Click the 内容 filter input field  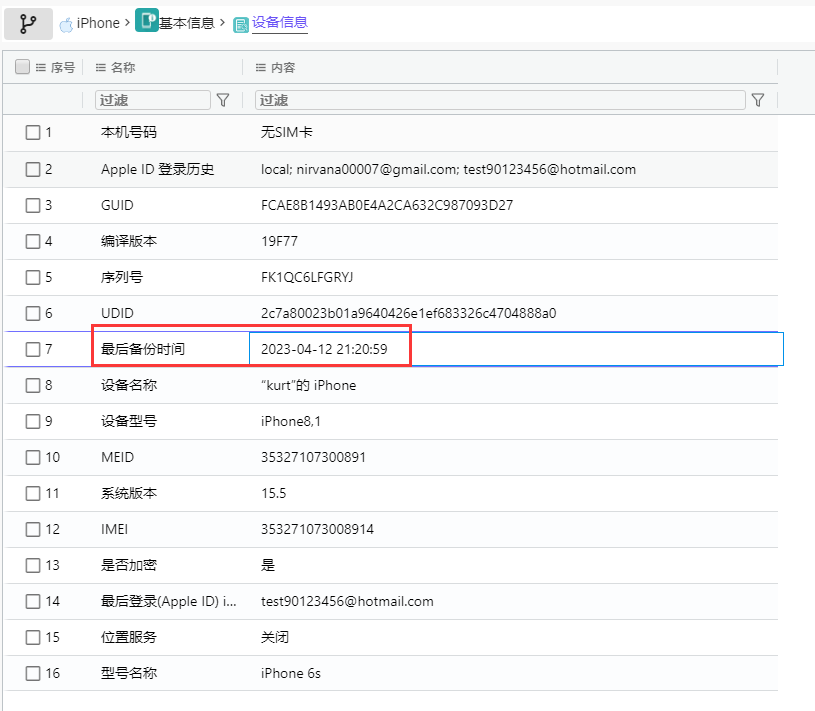point(500,100)
